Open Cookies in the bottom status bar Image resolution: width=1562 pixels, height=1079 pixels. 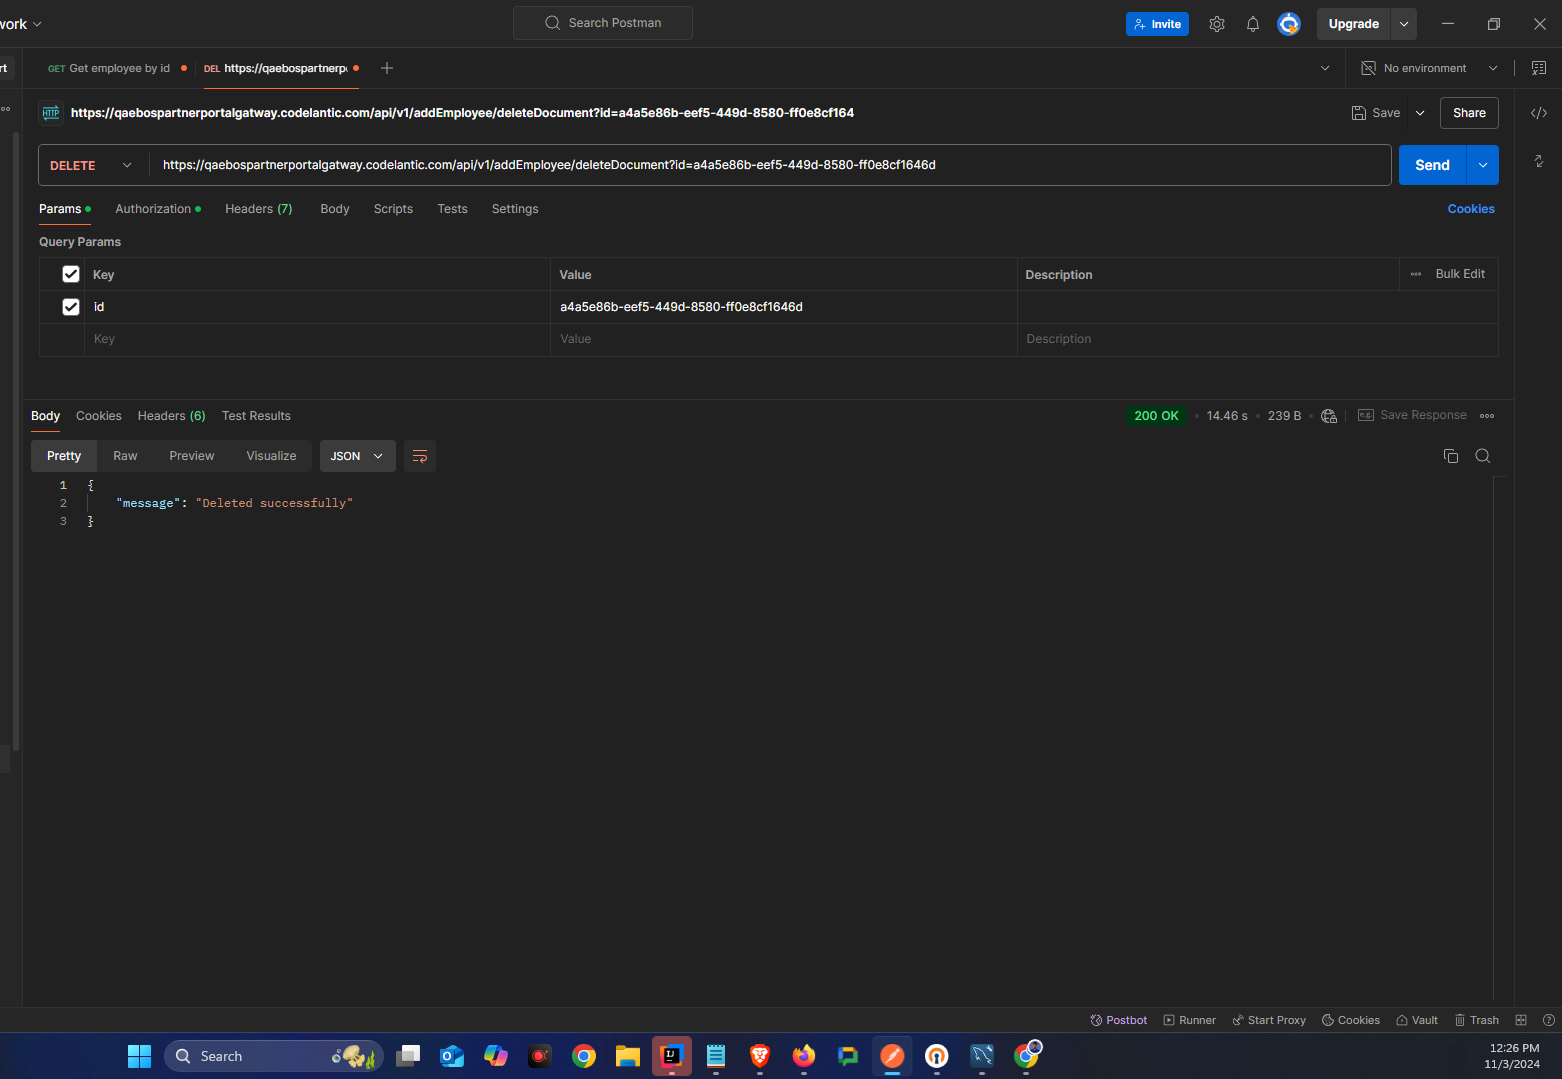1351,1020
